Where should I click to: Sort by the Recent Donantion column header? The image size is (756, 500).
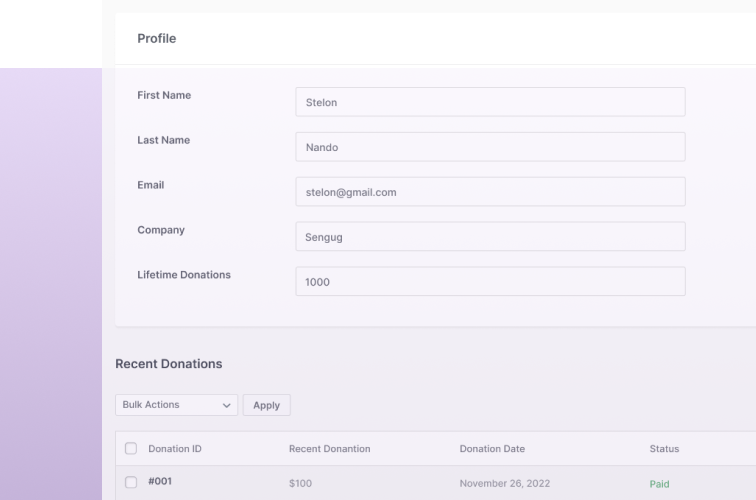click(x=330, y=449)
